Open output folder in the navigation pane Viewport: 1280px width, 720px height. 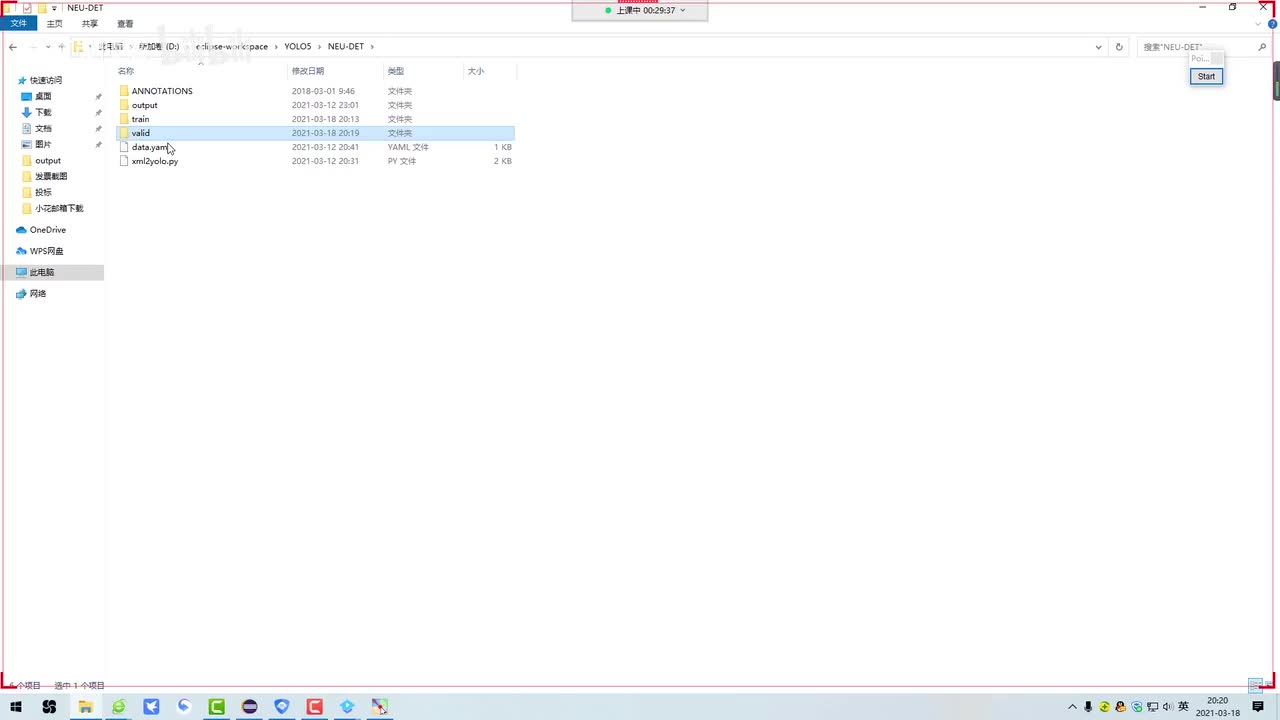[x=47, y=161]
